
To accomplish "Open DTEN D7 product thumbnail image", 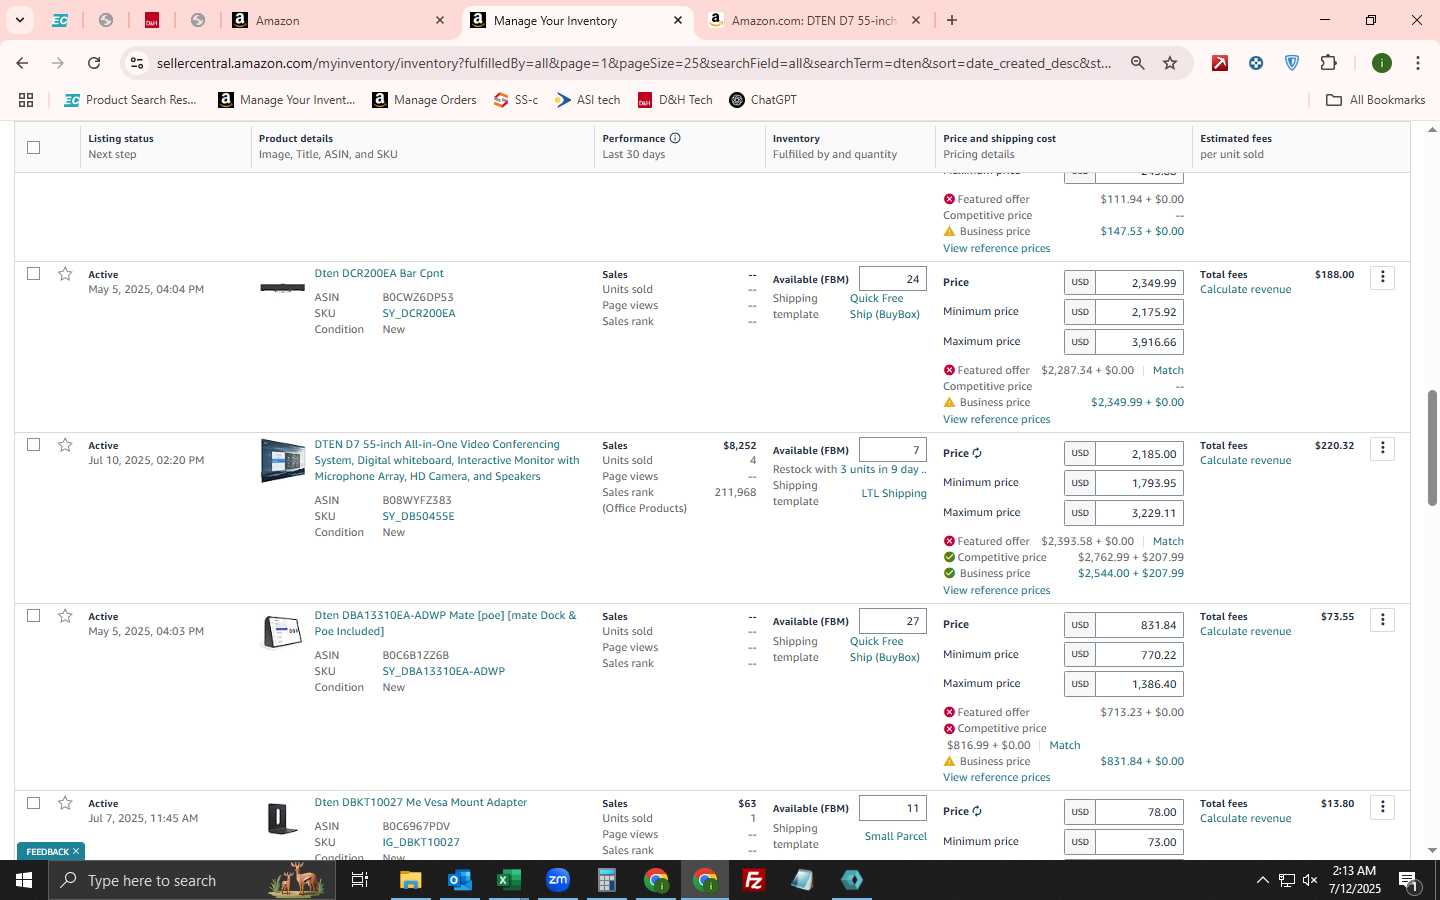I will pyautogui.click(x=282, y=460).
